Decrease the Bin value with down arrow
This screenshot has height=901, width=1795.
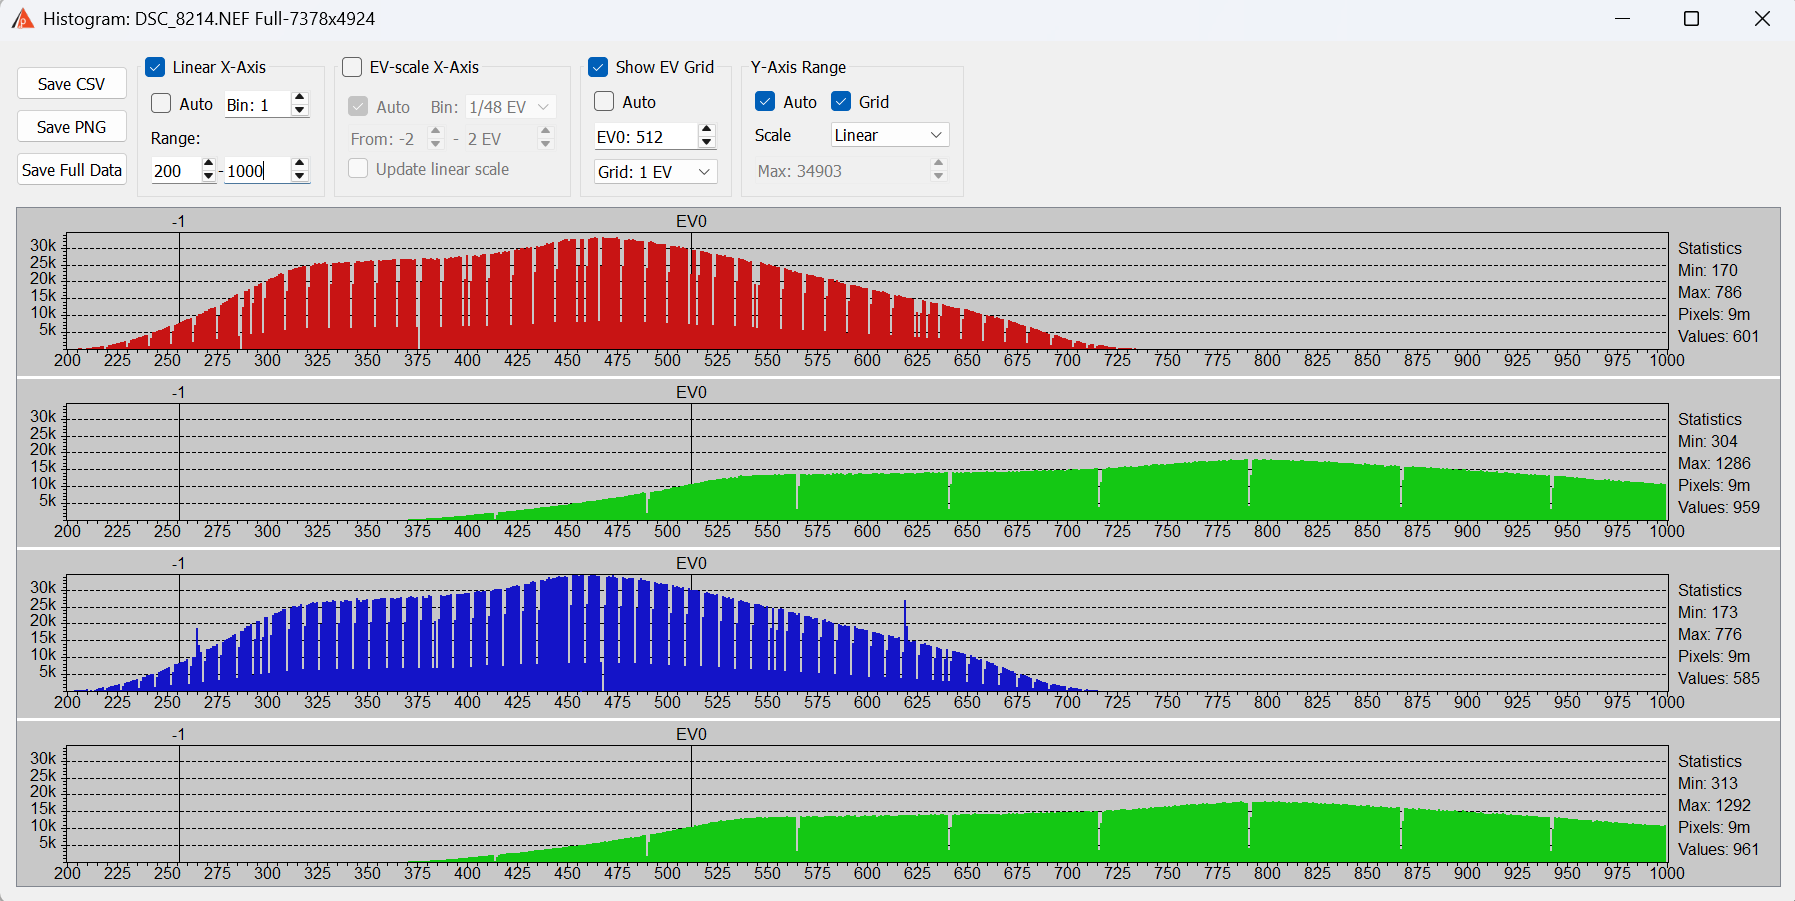299,110
